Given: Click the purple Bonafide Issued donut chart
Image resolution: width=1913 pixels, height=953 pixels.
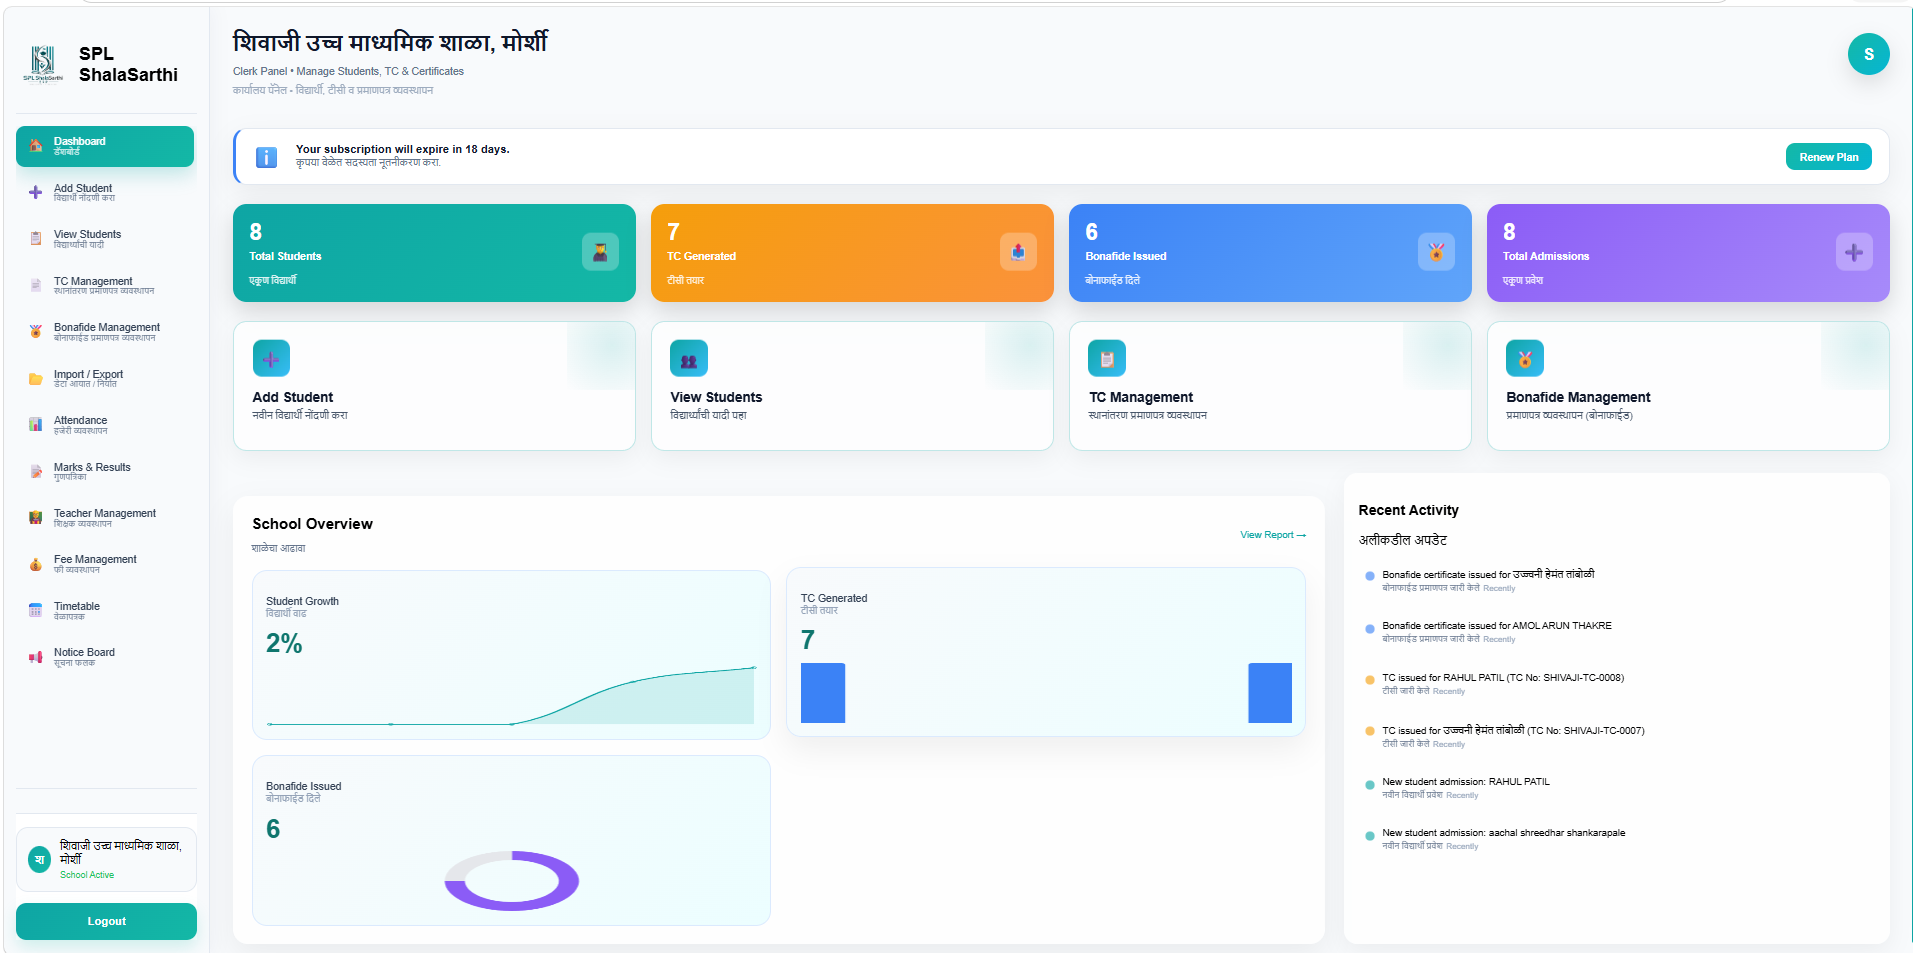Looking at the screenshot, I should tap(512, 880).
